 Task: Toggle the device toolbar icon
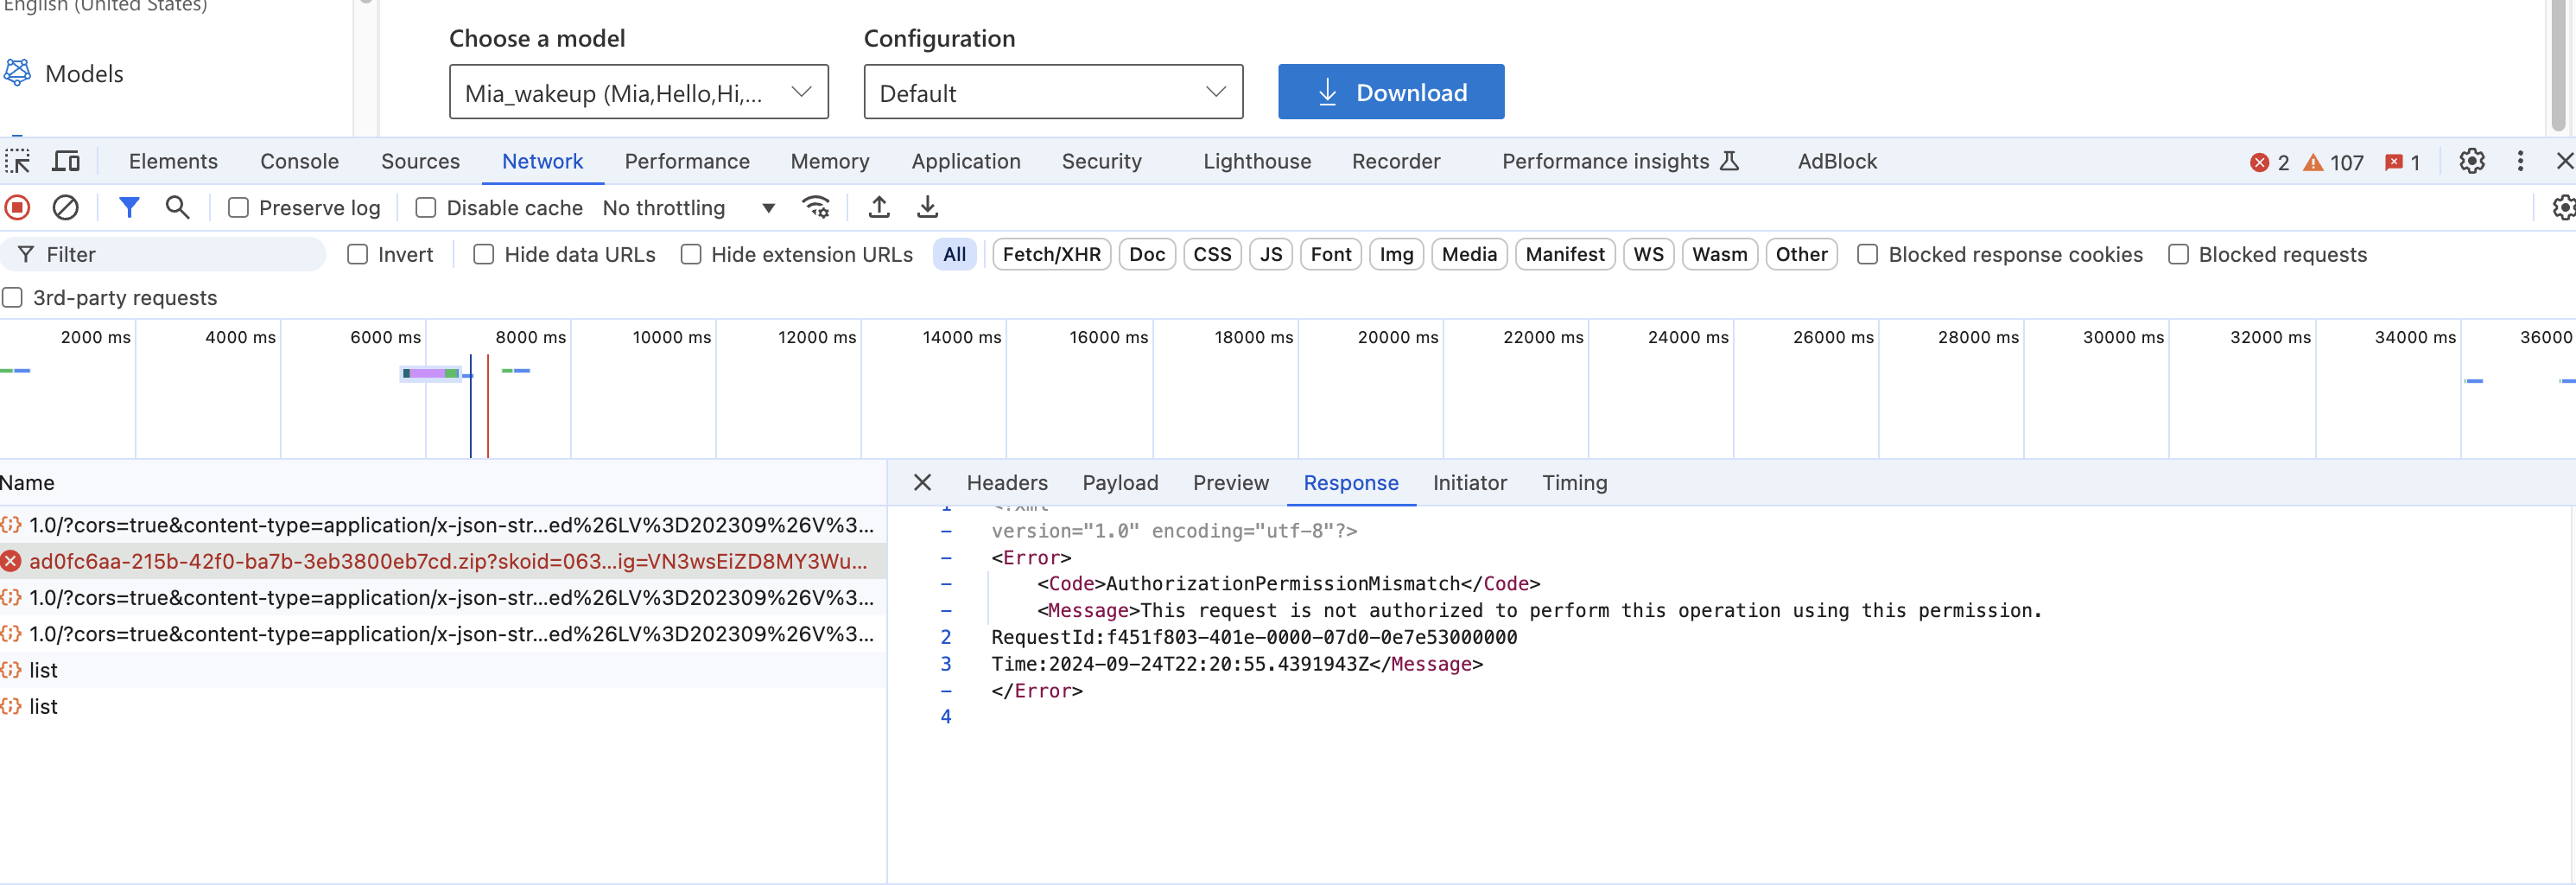coord(66,161)
